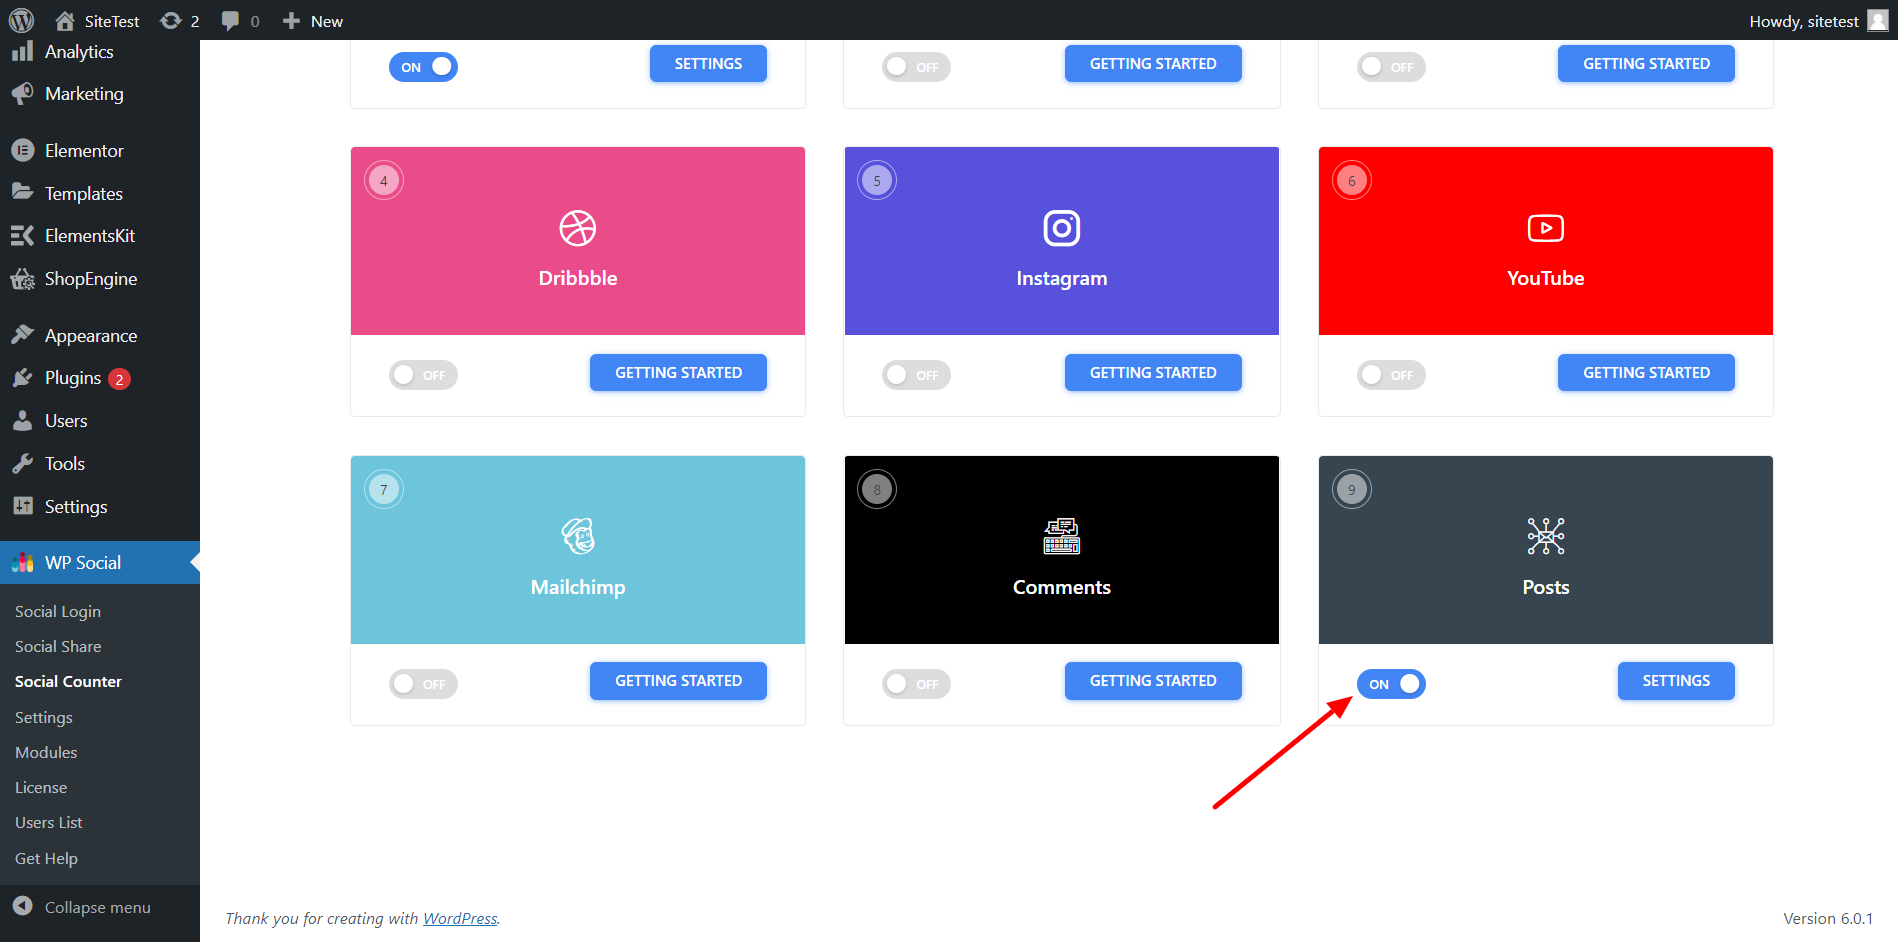Viewport: 1898px width, 942px height.
Task: Click the updates refresh icon
Action: [x=171, y=21]
